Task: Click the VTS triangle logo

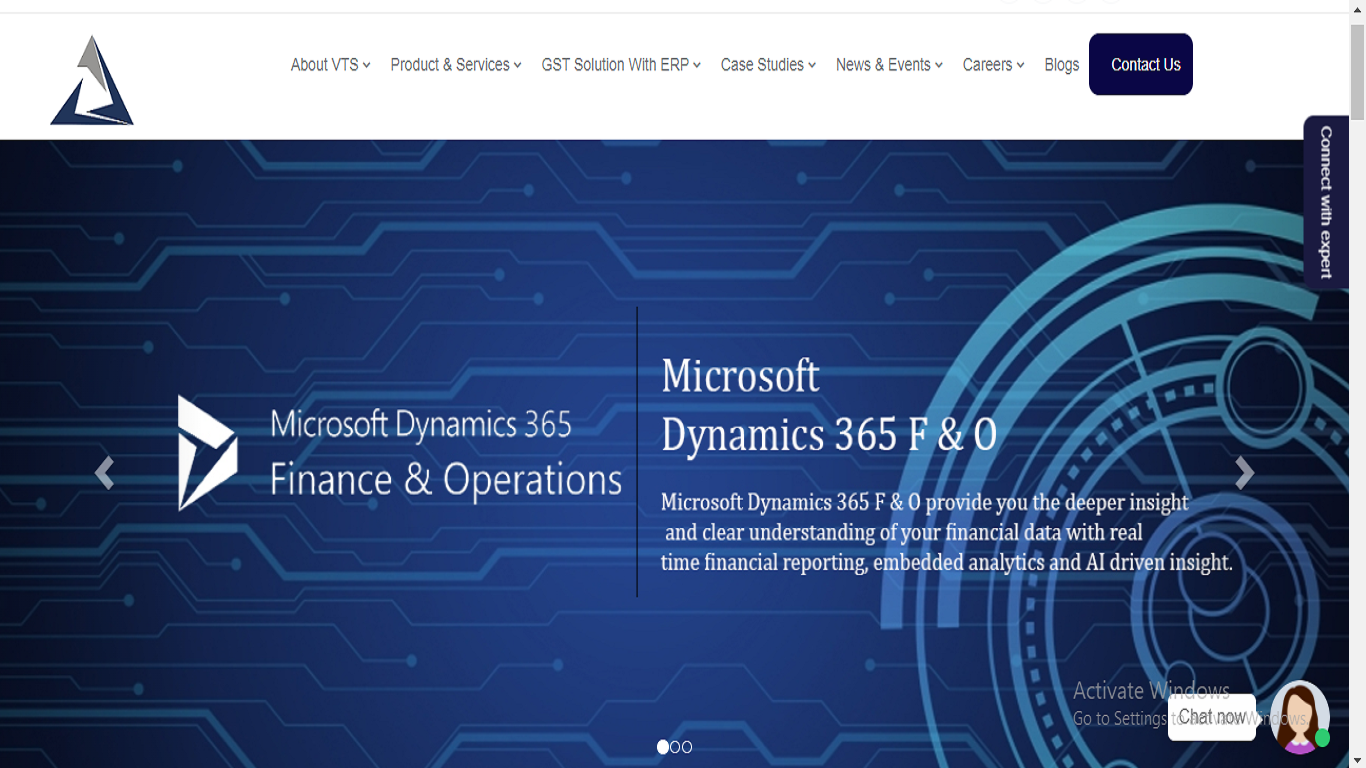Action: (92, 82)
